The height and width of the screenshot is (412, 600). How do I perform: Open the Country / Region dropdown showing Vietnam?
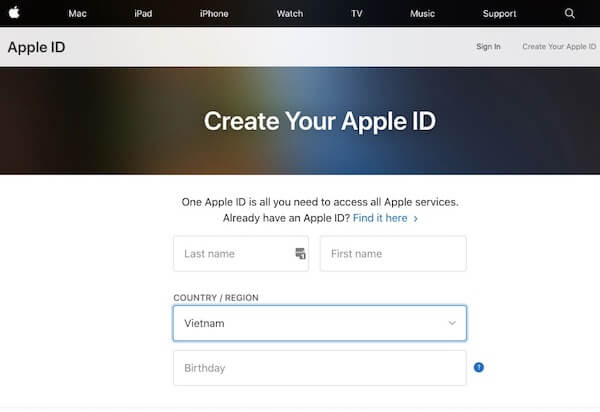[x=310, y=323]
